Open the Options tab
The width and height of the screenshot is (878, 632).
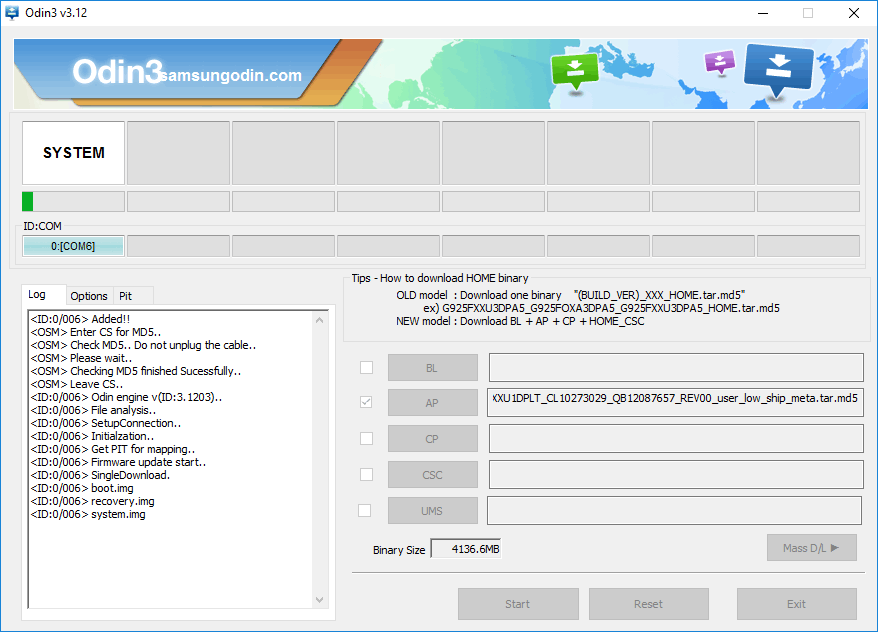[88, 296]
